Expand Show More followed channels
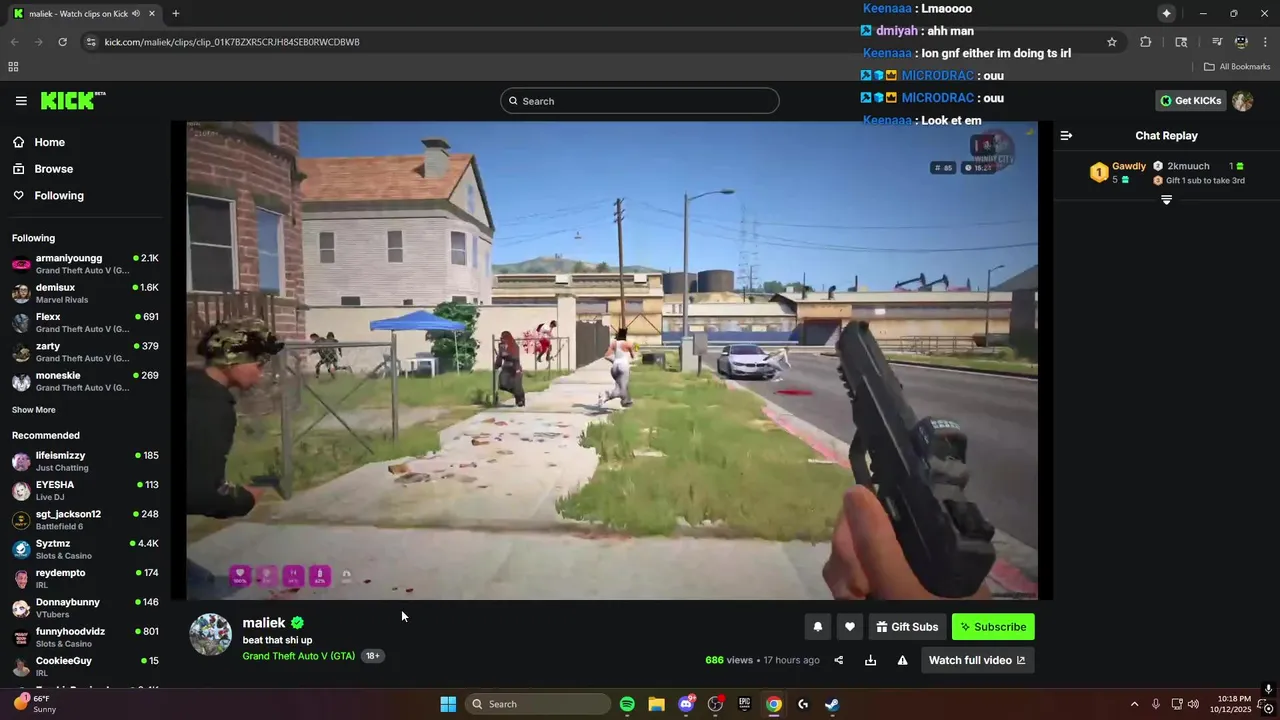Viewport: 1280px width, 720px height. point(33,410)
